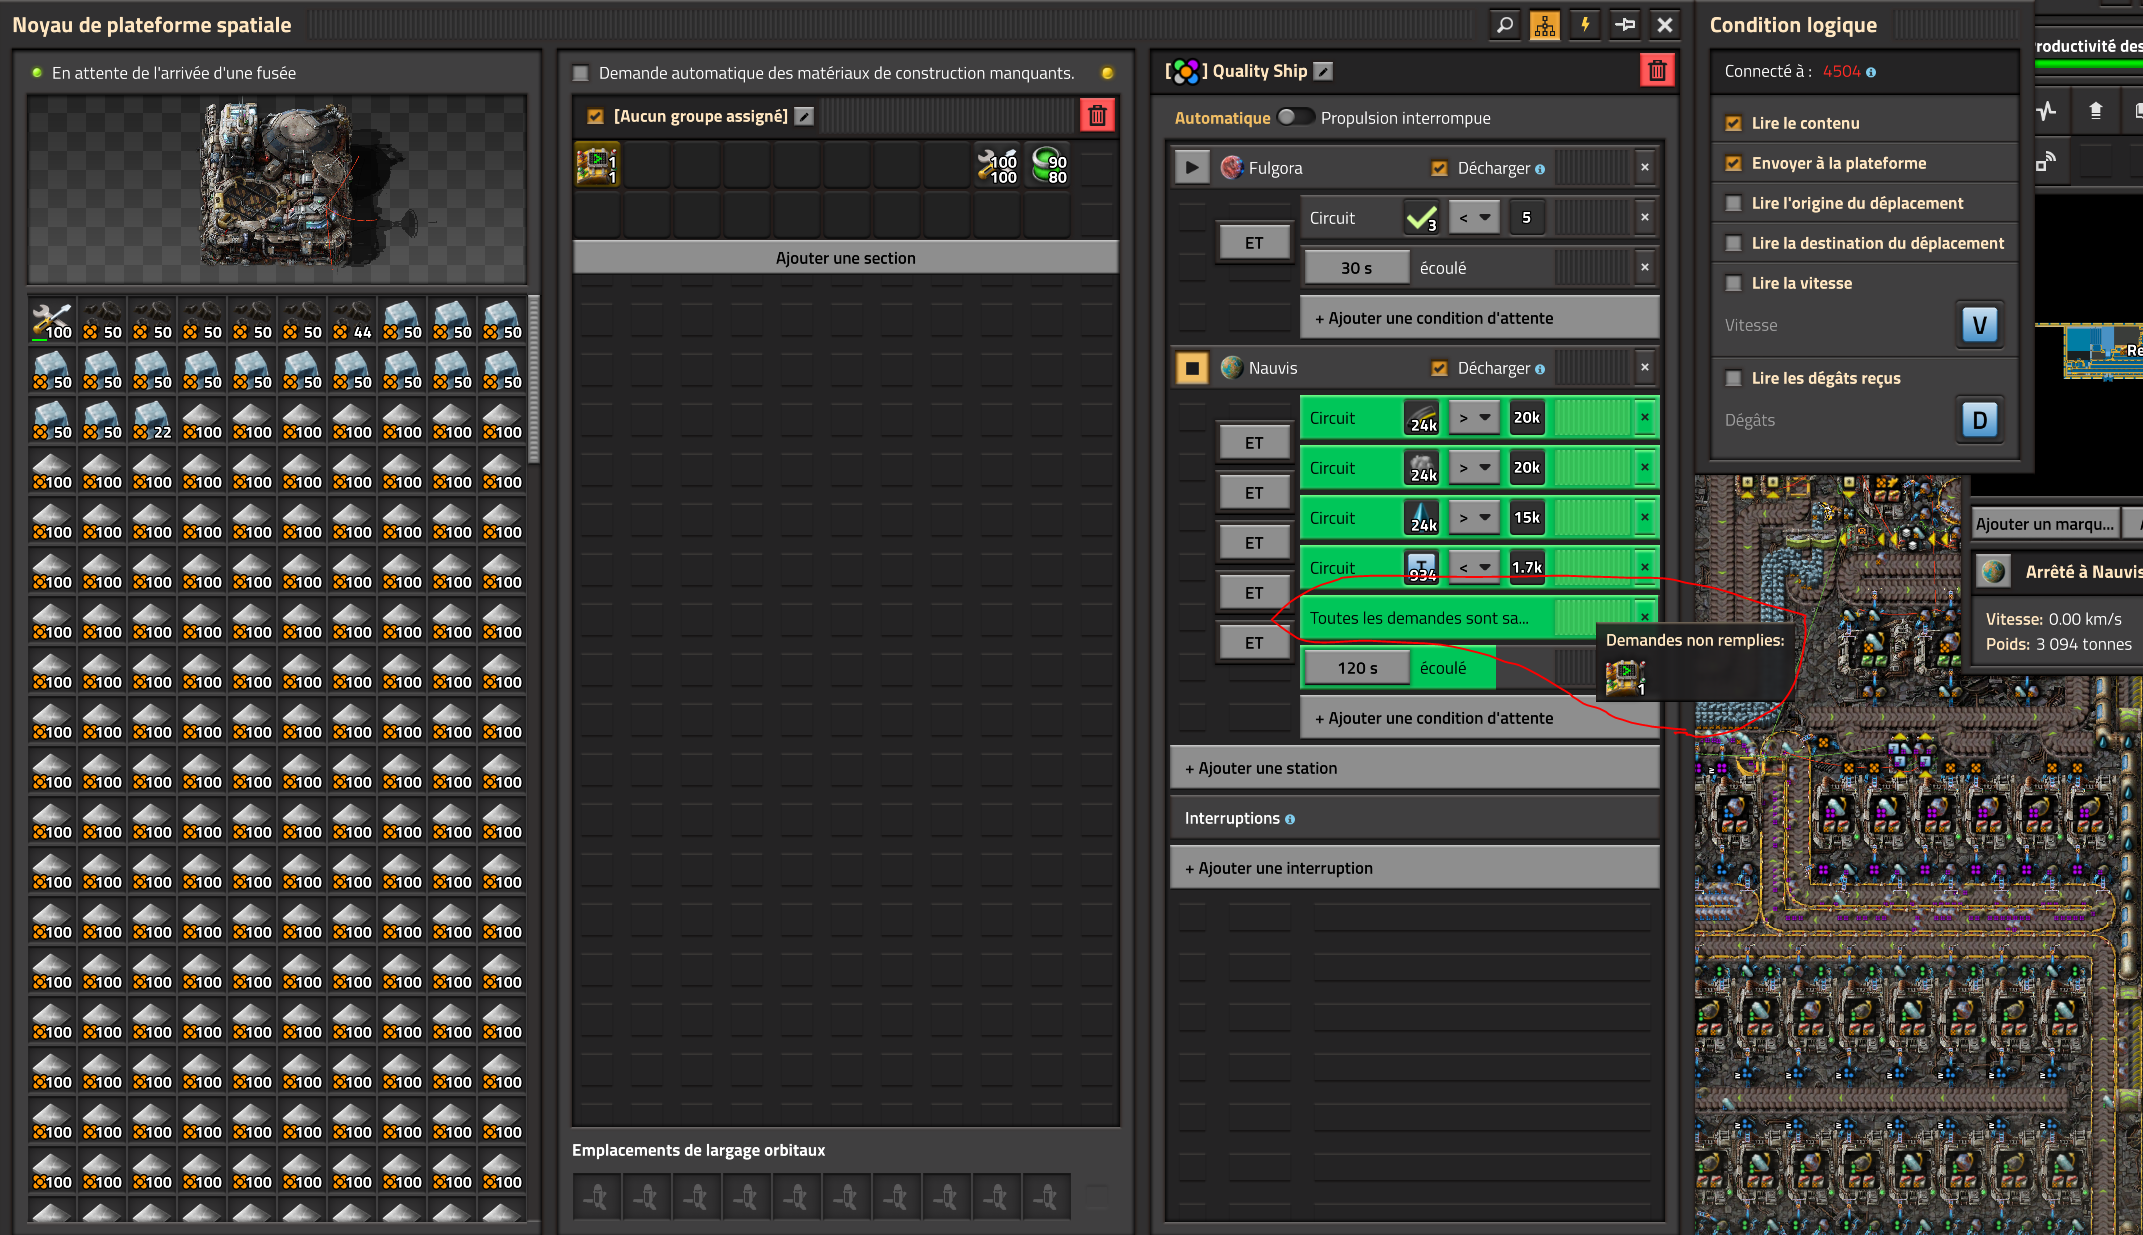This screenshot has width=2143, height=1235.
Task: Enable automatic request of missing construction materials
Action: click(x=580, y=73)
